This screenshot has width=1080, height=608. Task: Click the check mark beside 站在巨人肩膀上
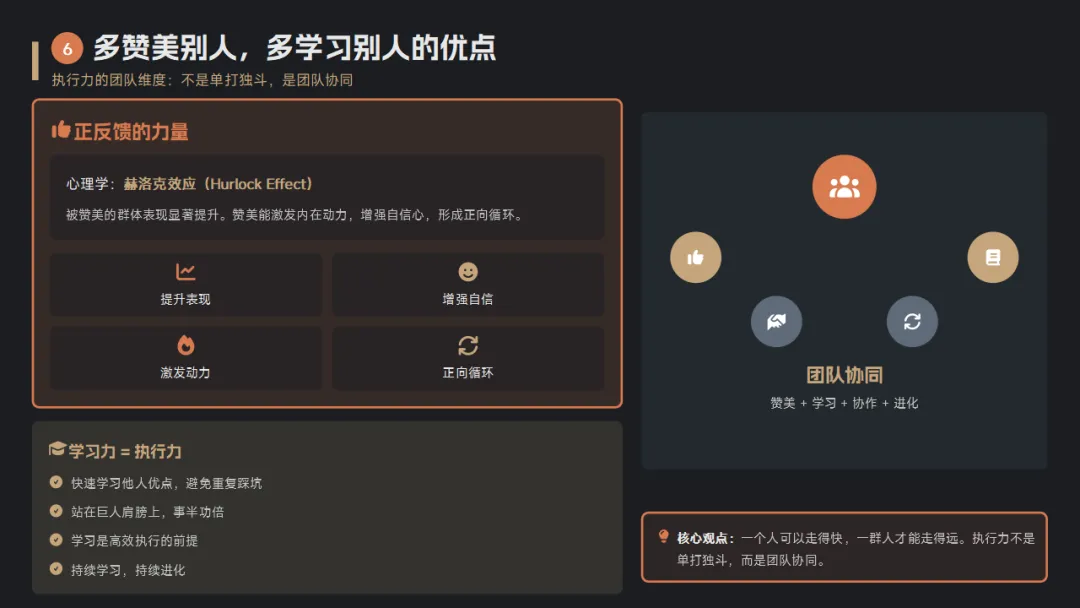click(x=56, y=511)
